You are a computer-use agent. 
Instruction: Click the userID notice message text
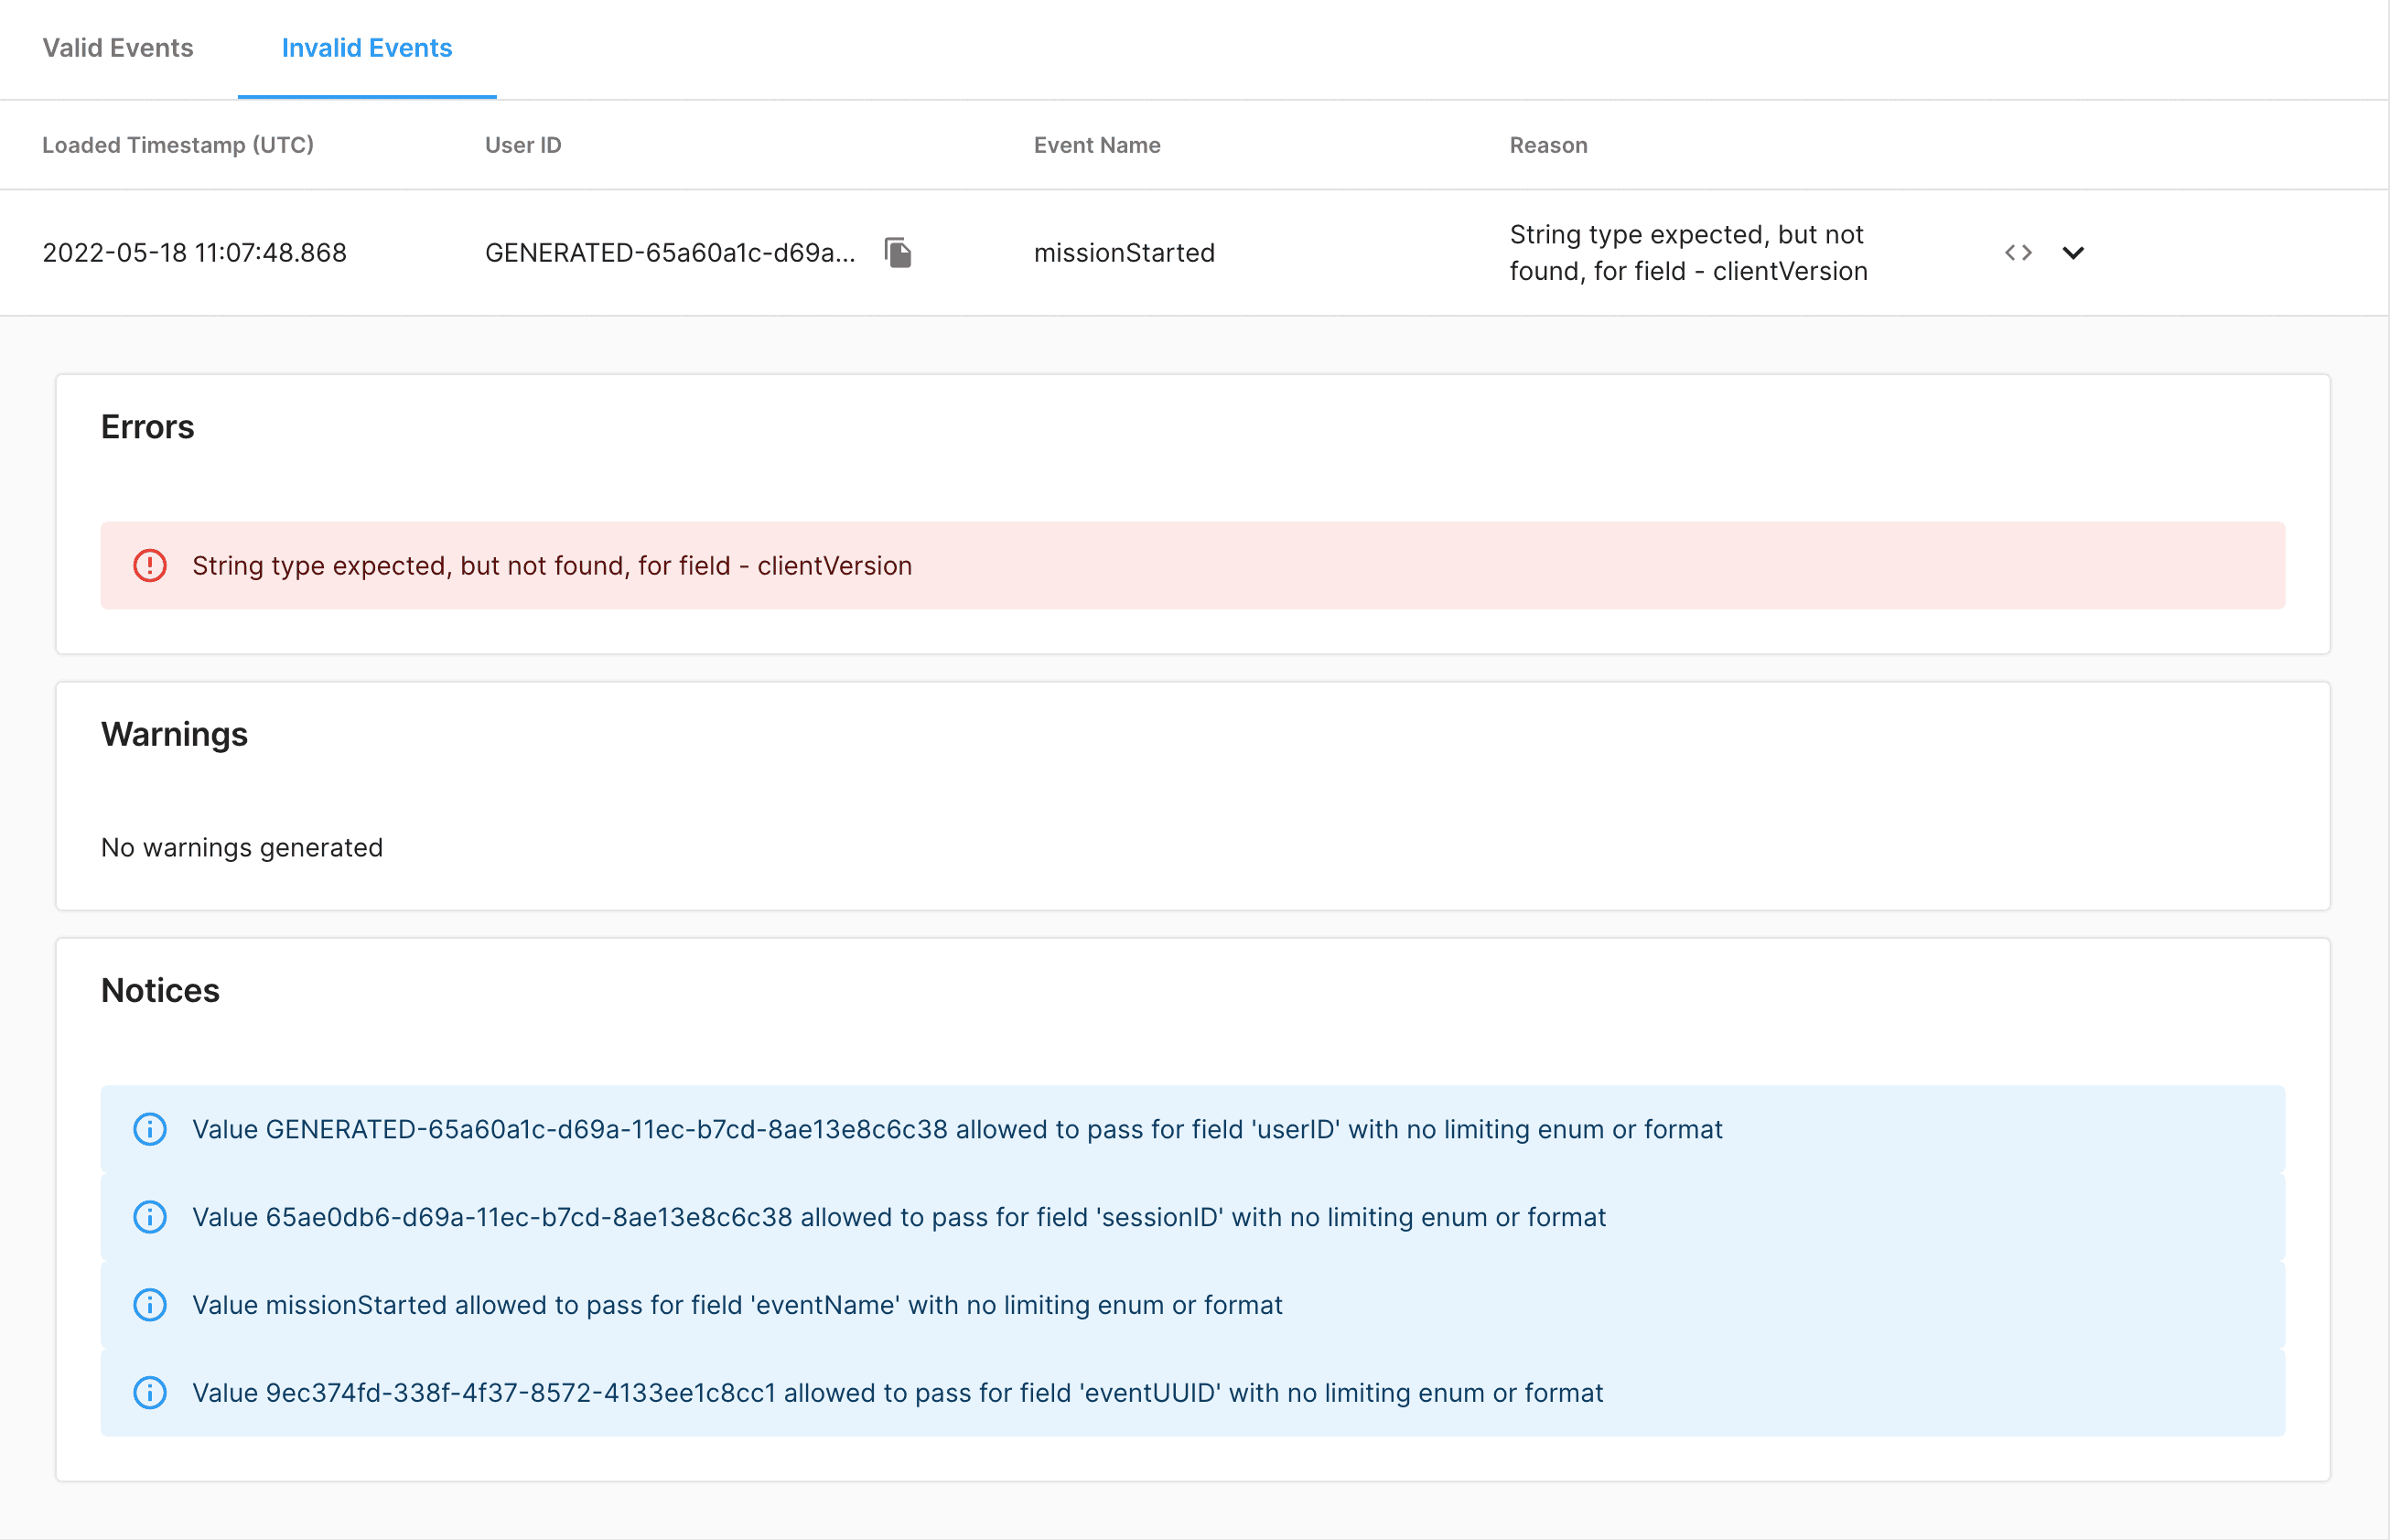(x=957, y=1130)
